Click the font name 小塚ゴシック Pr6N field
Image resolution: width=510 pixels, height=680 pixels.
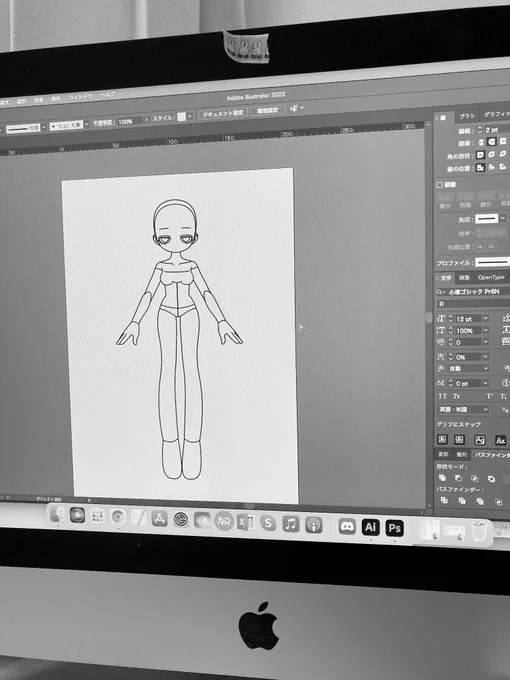[473, 291]
